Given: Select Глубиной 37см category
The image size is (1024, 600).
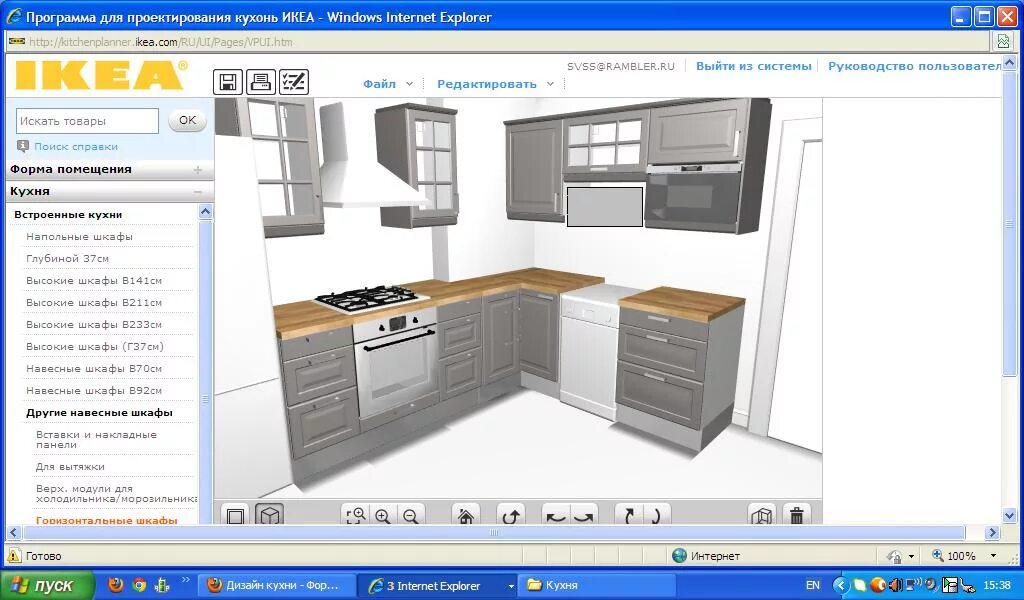Looking at the screenshot, I should tap(67, 259).
